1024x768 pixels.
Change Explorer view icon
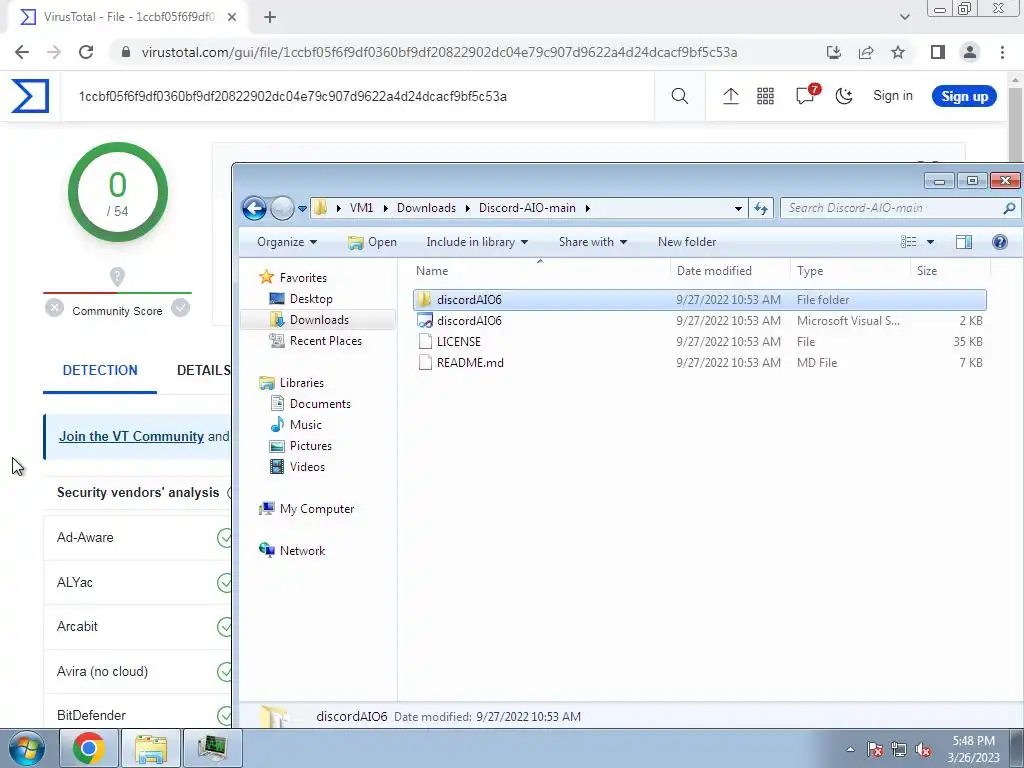click(908, 242)
